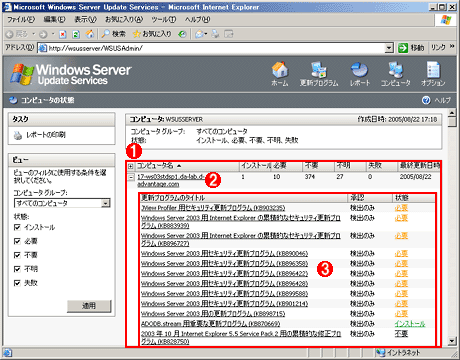Click IE Refresh toolbar icon
460x360 pixels.
(76, 34)
